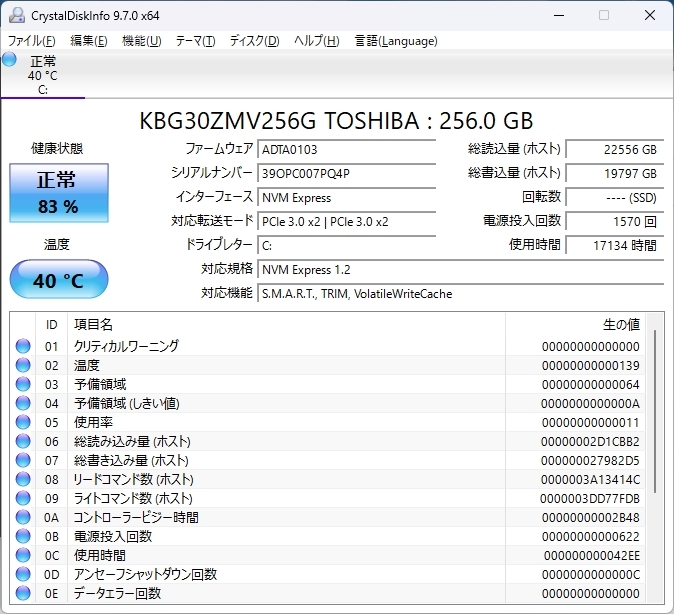674x614 pixels.
Task: Click status icon for ID 05 使用率 row
Action: tap(23, 422)
